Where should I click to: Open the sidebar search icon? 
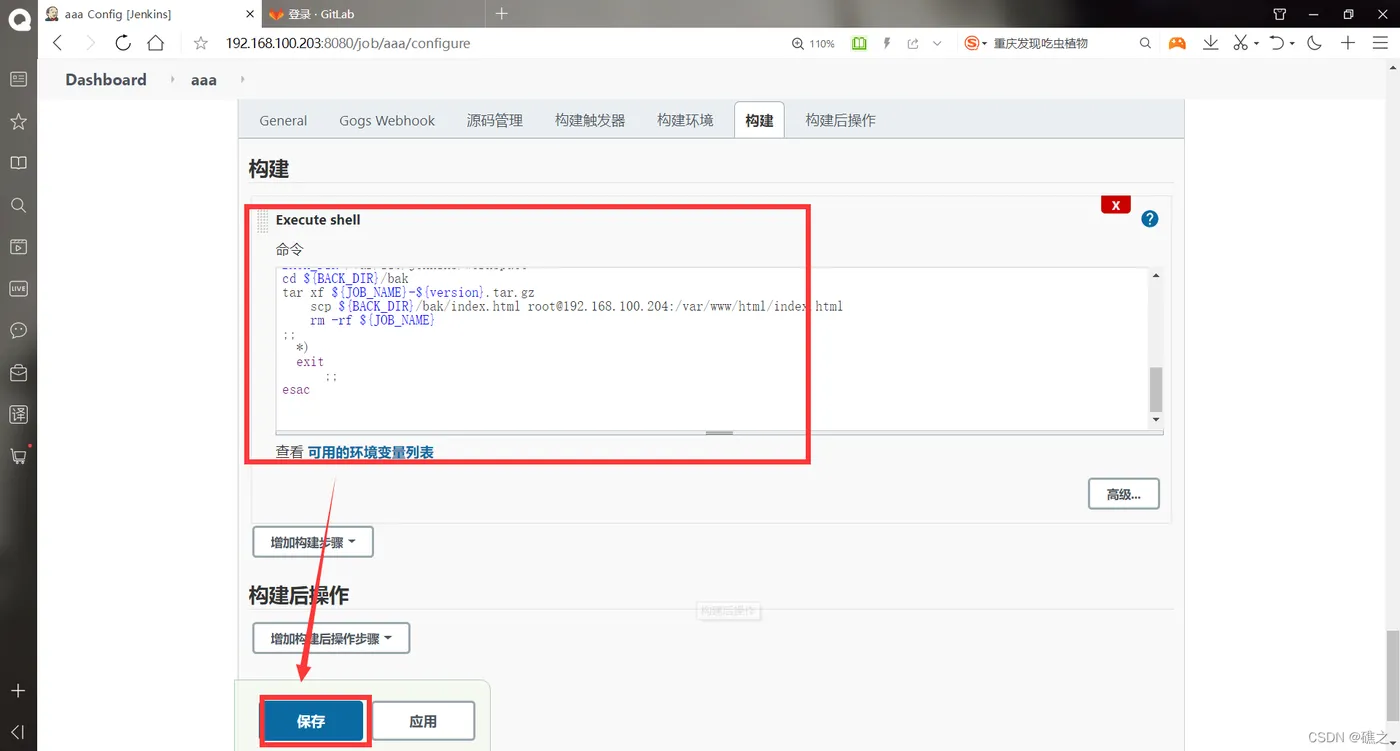(x=18, y=205)
